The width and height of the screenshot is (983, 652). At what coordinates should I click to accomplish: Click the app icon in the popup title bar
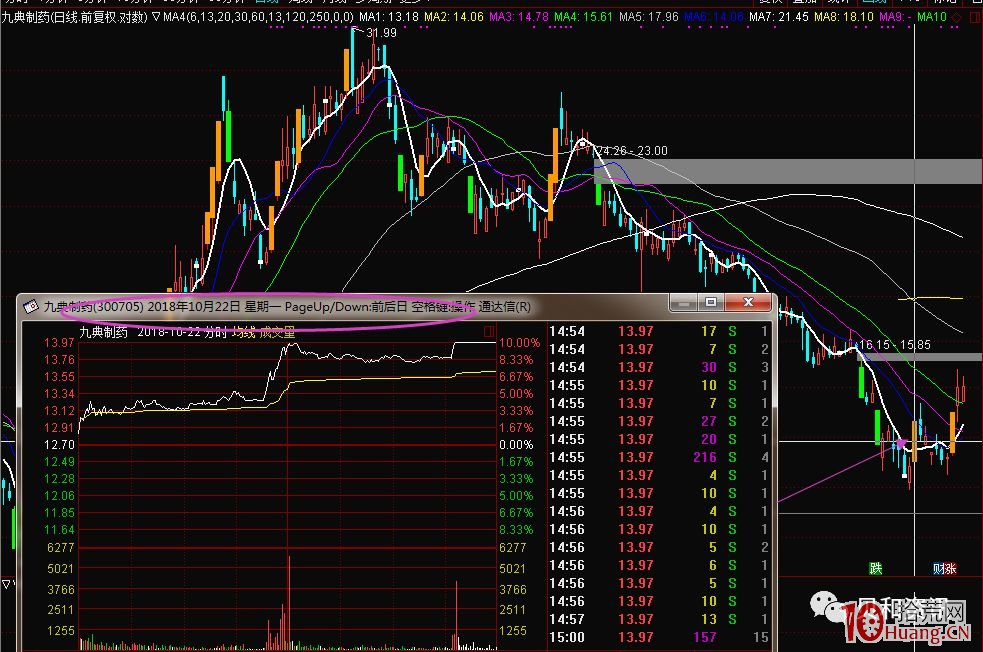31,307
